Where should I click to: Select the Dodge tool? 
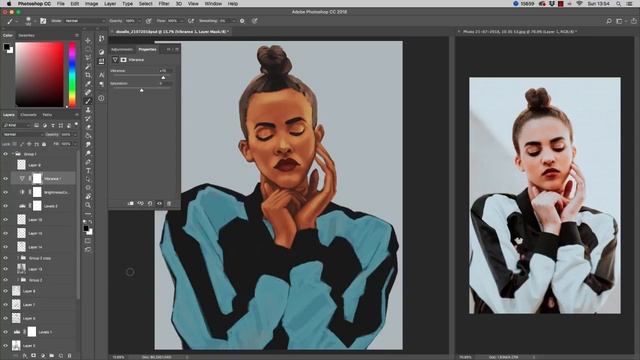coord(88,153)
